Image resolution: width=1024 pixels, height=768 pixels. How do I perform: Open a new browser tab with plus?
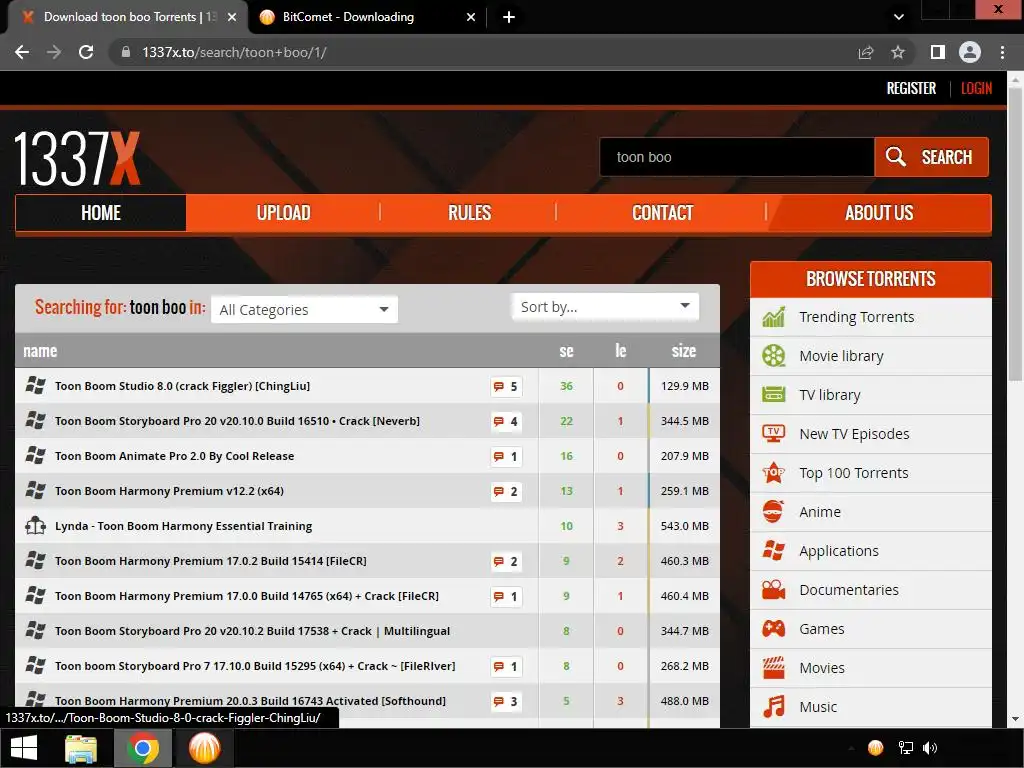click(509, 17)
